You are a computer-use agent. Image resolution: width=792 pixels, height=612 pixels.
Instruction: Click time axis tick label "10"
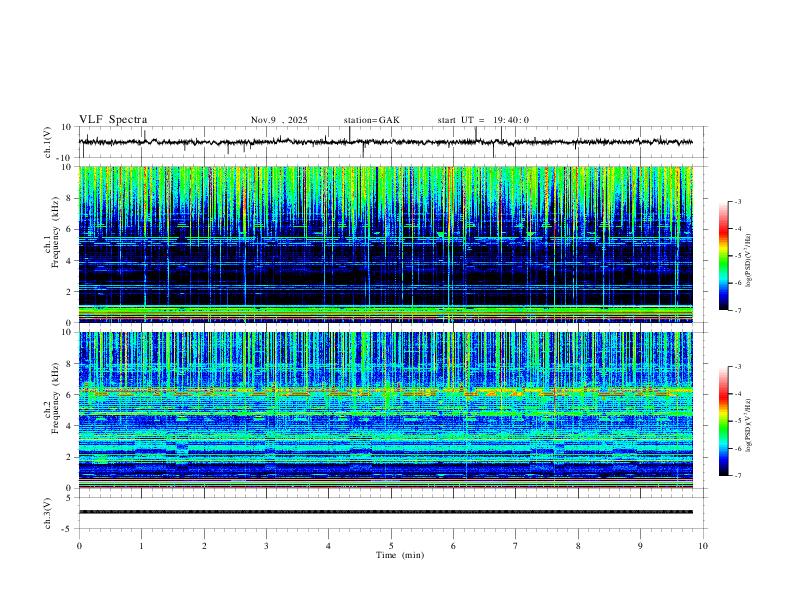[703, 546]
